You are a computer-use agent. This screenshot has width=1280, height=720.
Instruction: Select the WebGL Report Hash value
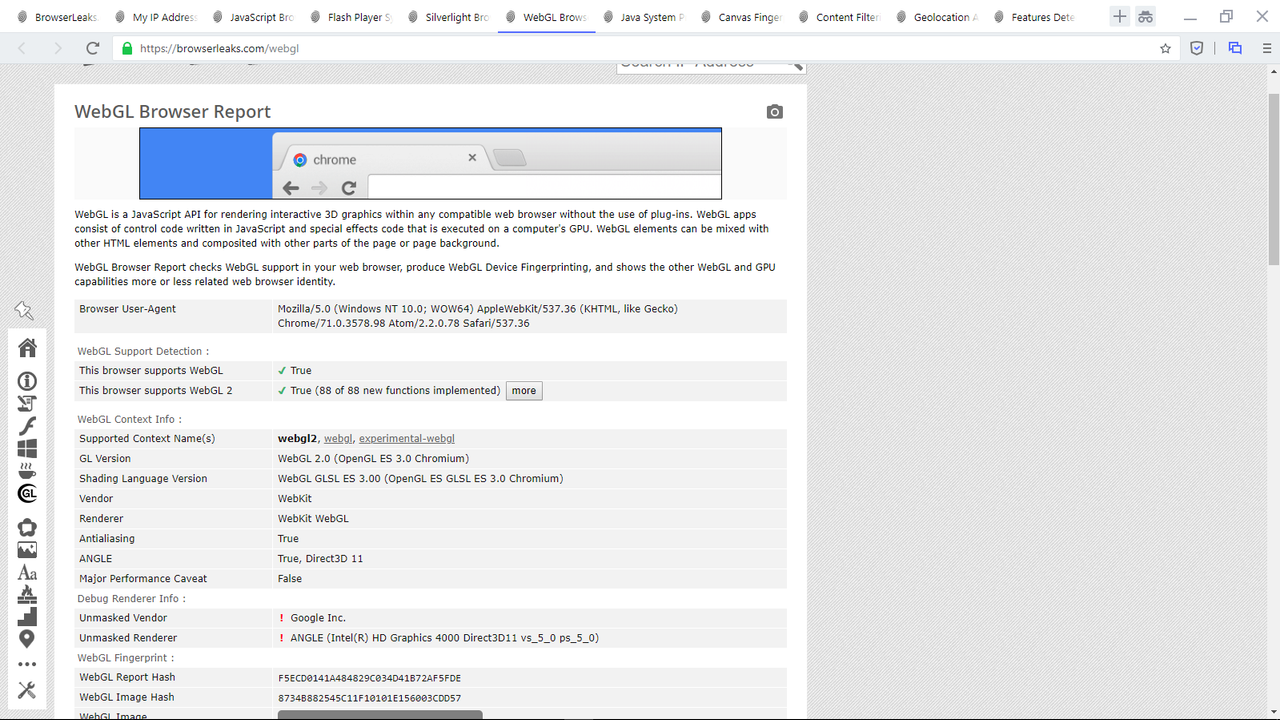coord(369,678)
